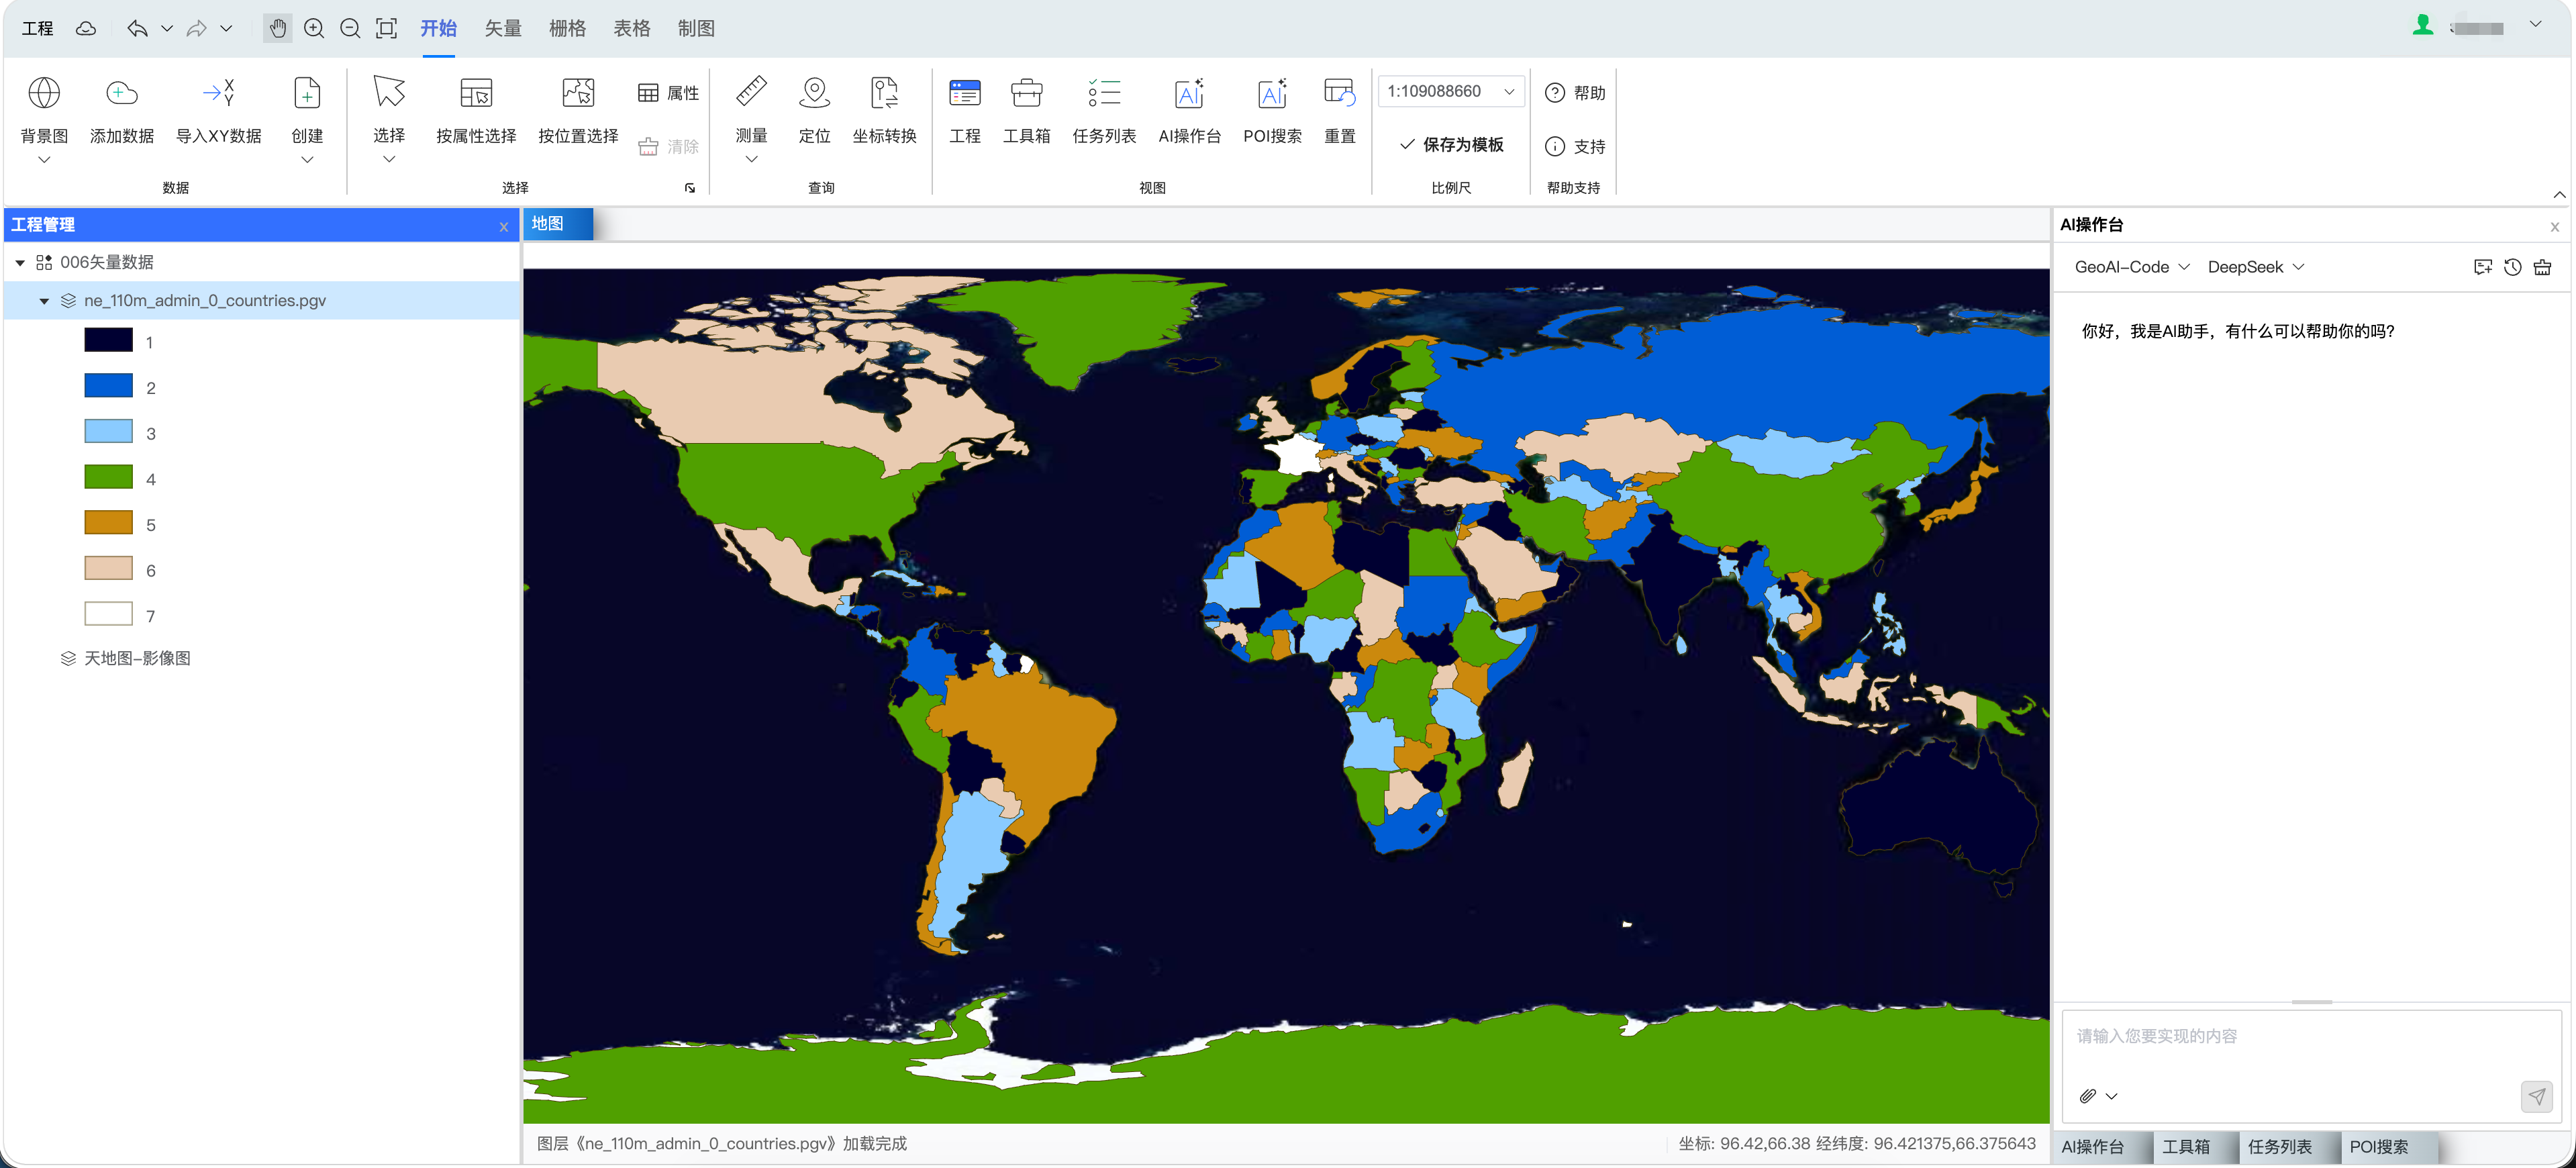
Task: Click the send message arrow button
Action: 2536,1096
